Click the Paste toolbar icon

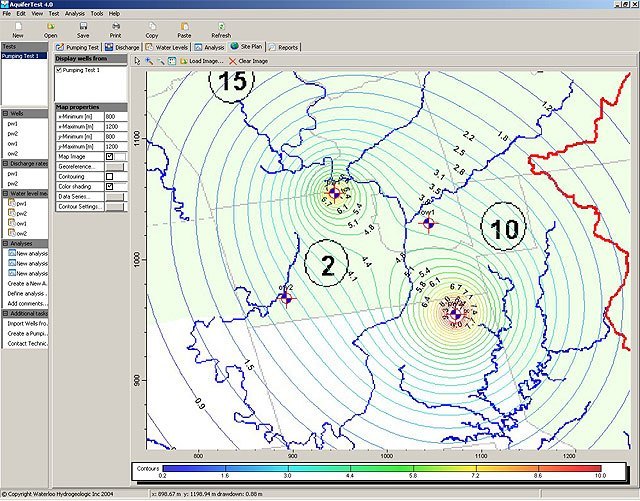pos(184,27)
